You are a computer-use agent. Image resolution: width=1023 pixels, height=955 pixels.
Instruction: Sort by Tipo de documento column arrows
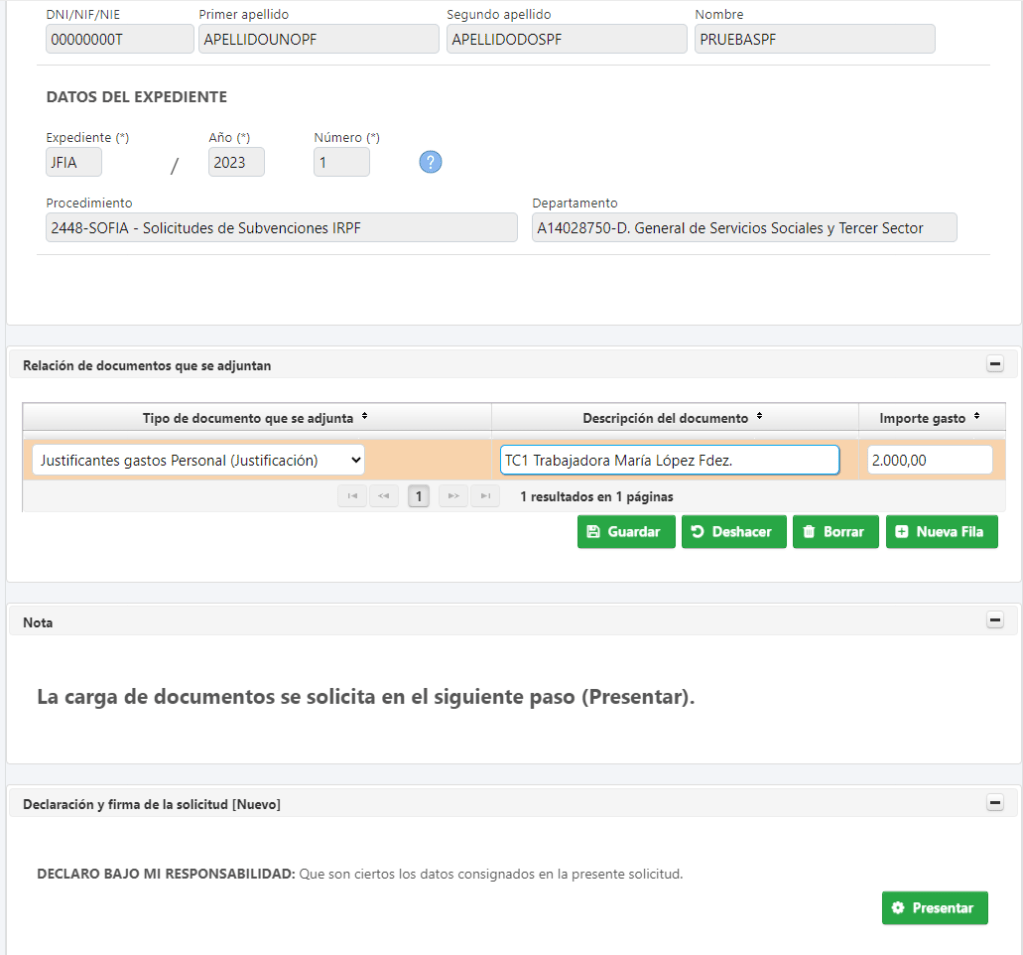click(x=364, y=417)
